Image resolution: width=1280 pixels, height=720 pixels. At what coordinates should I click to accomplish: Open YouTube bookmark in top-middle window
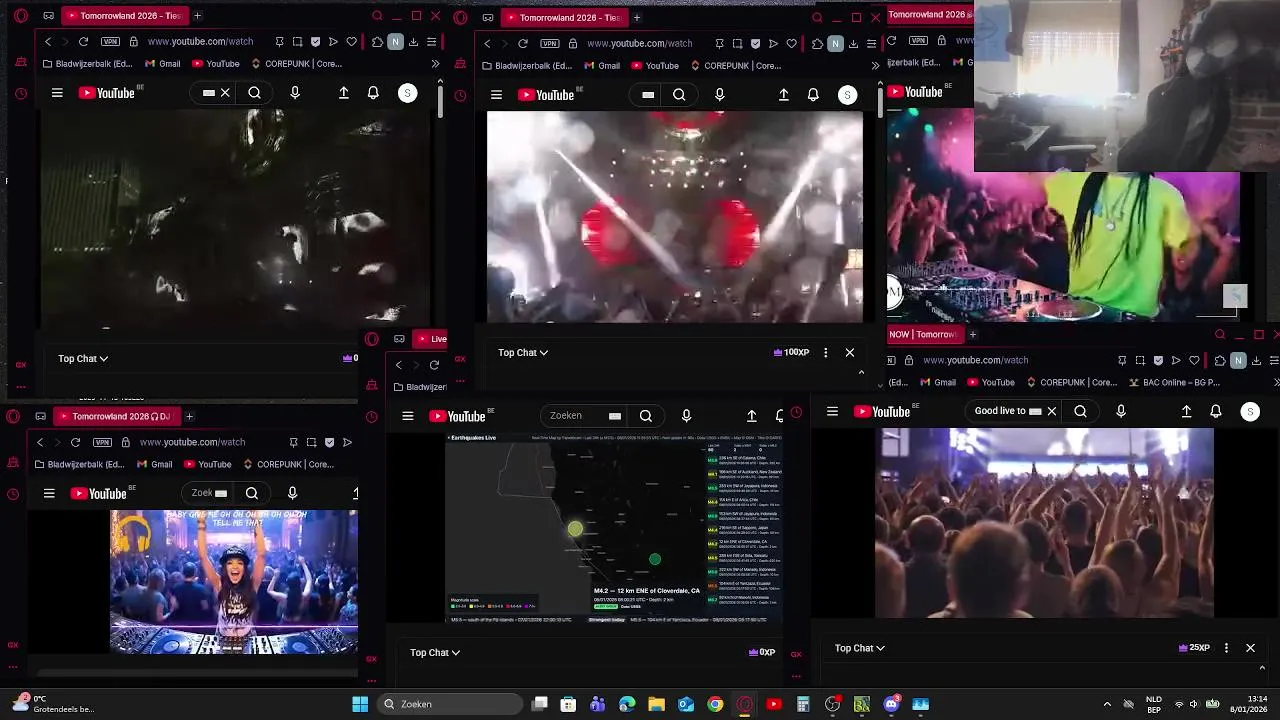click(x=655, y=66)
